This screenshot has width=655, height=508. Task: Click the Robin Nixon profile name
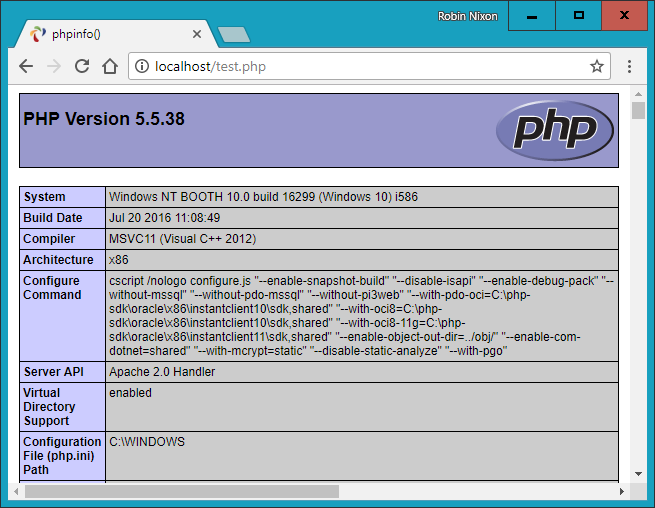coord(467,16)
